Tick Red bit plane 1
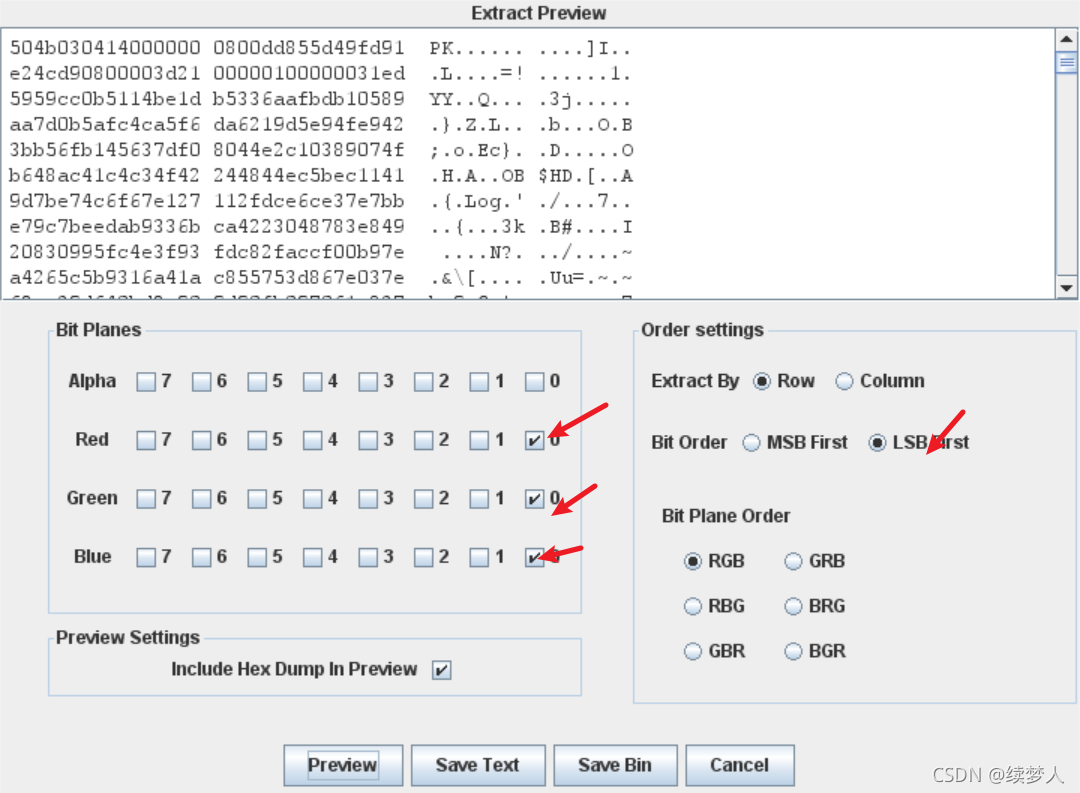 pos(479,440)
